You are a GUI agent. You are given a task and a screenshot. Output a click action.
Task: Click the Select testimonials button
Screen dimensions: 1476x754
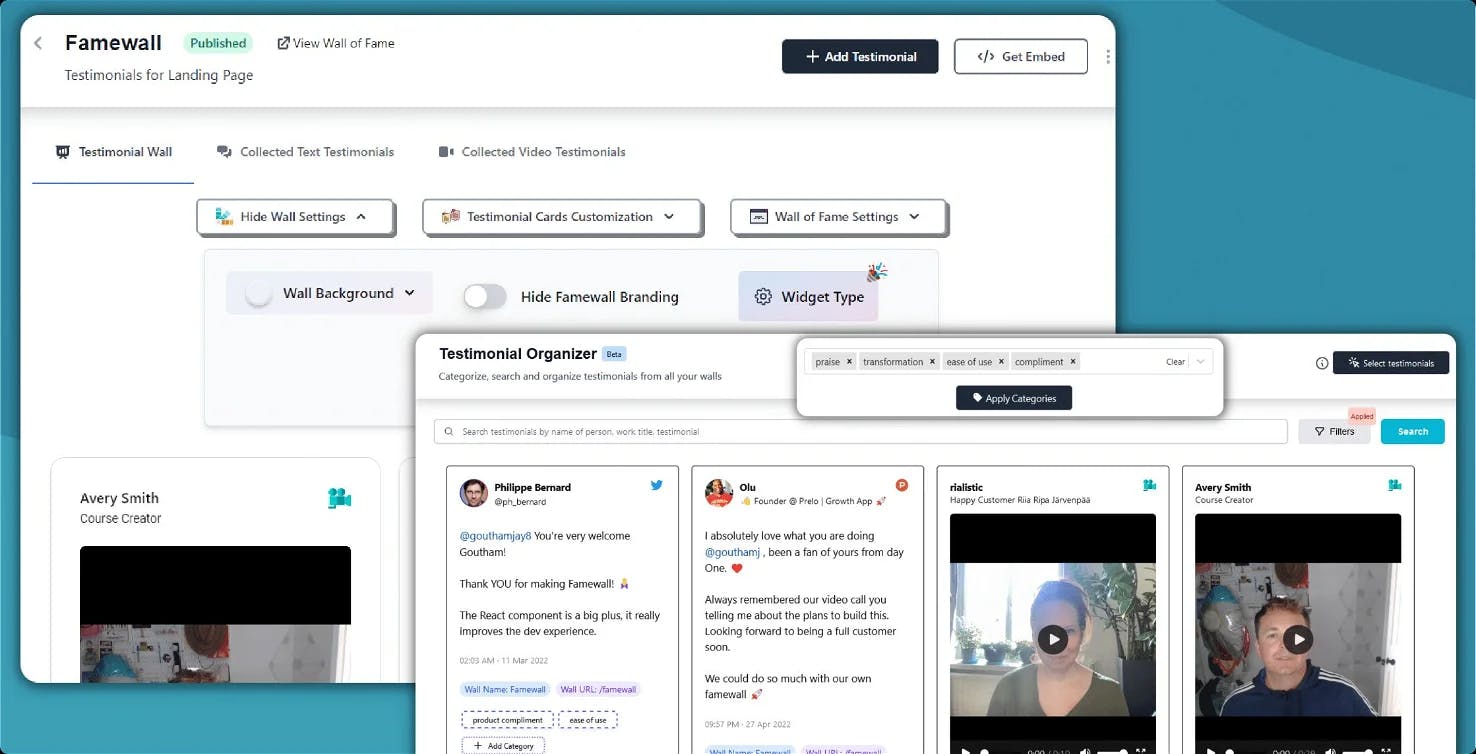pyautogui.click(x=1391, y=363)
